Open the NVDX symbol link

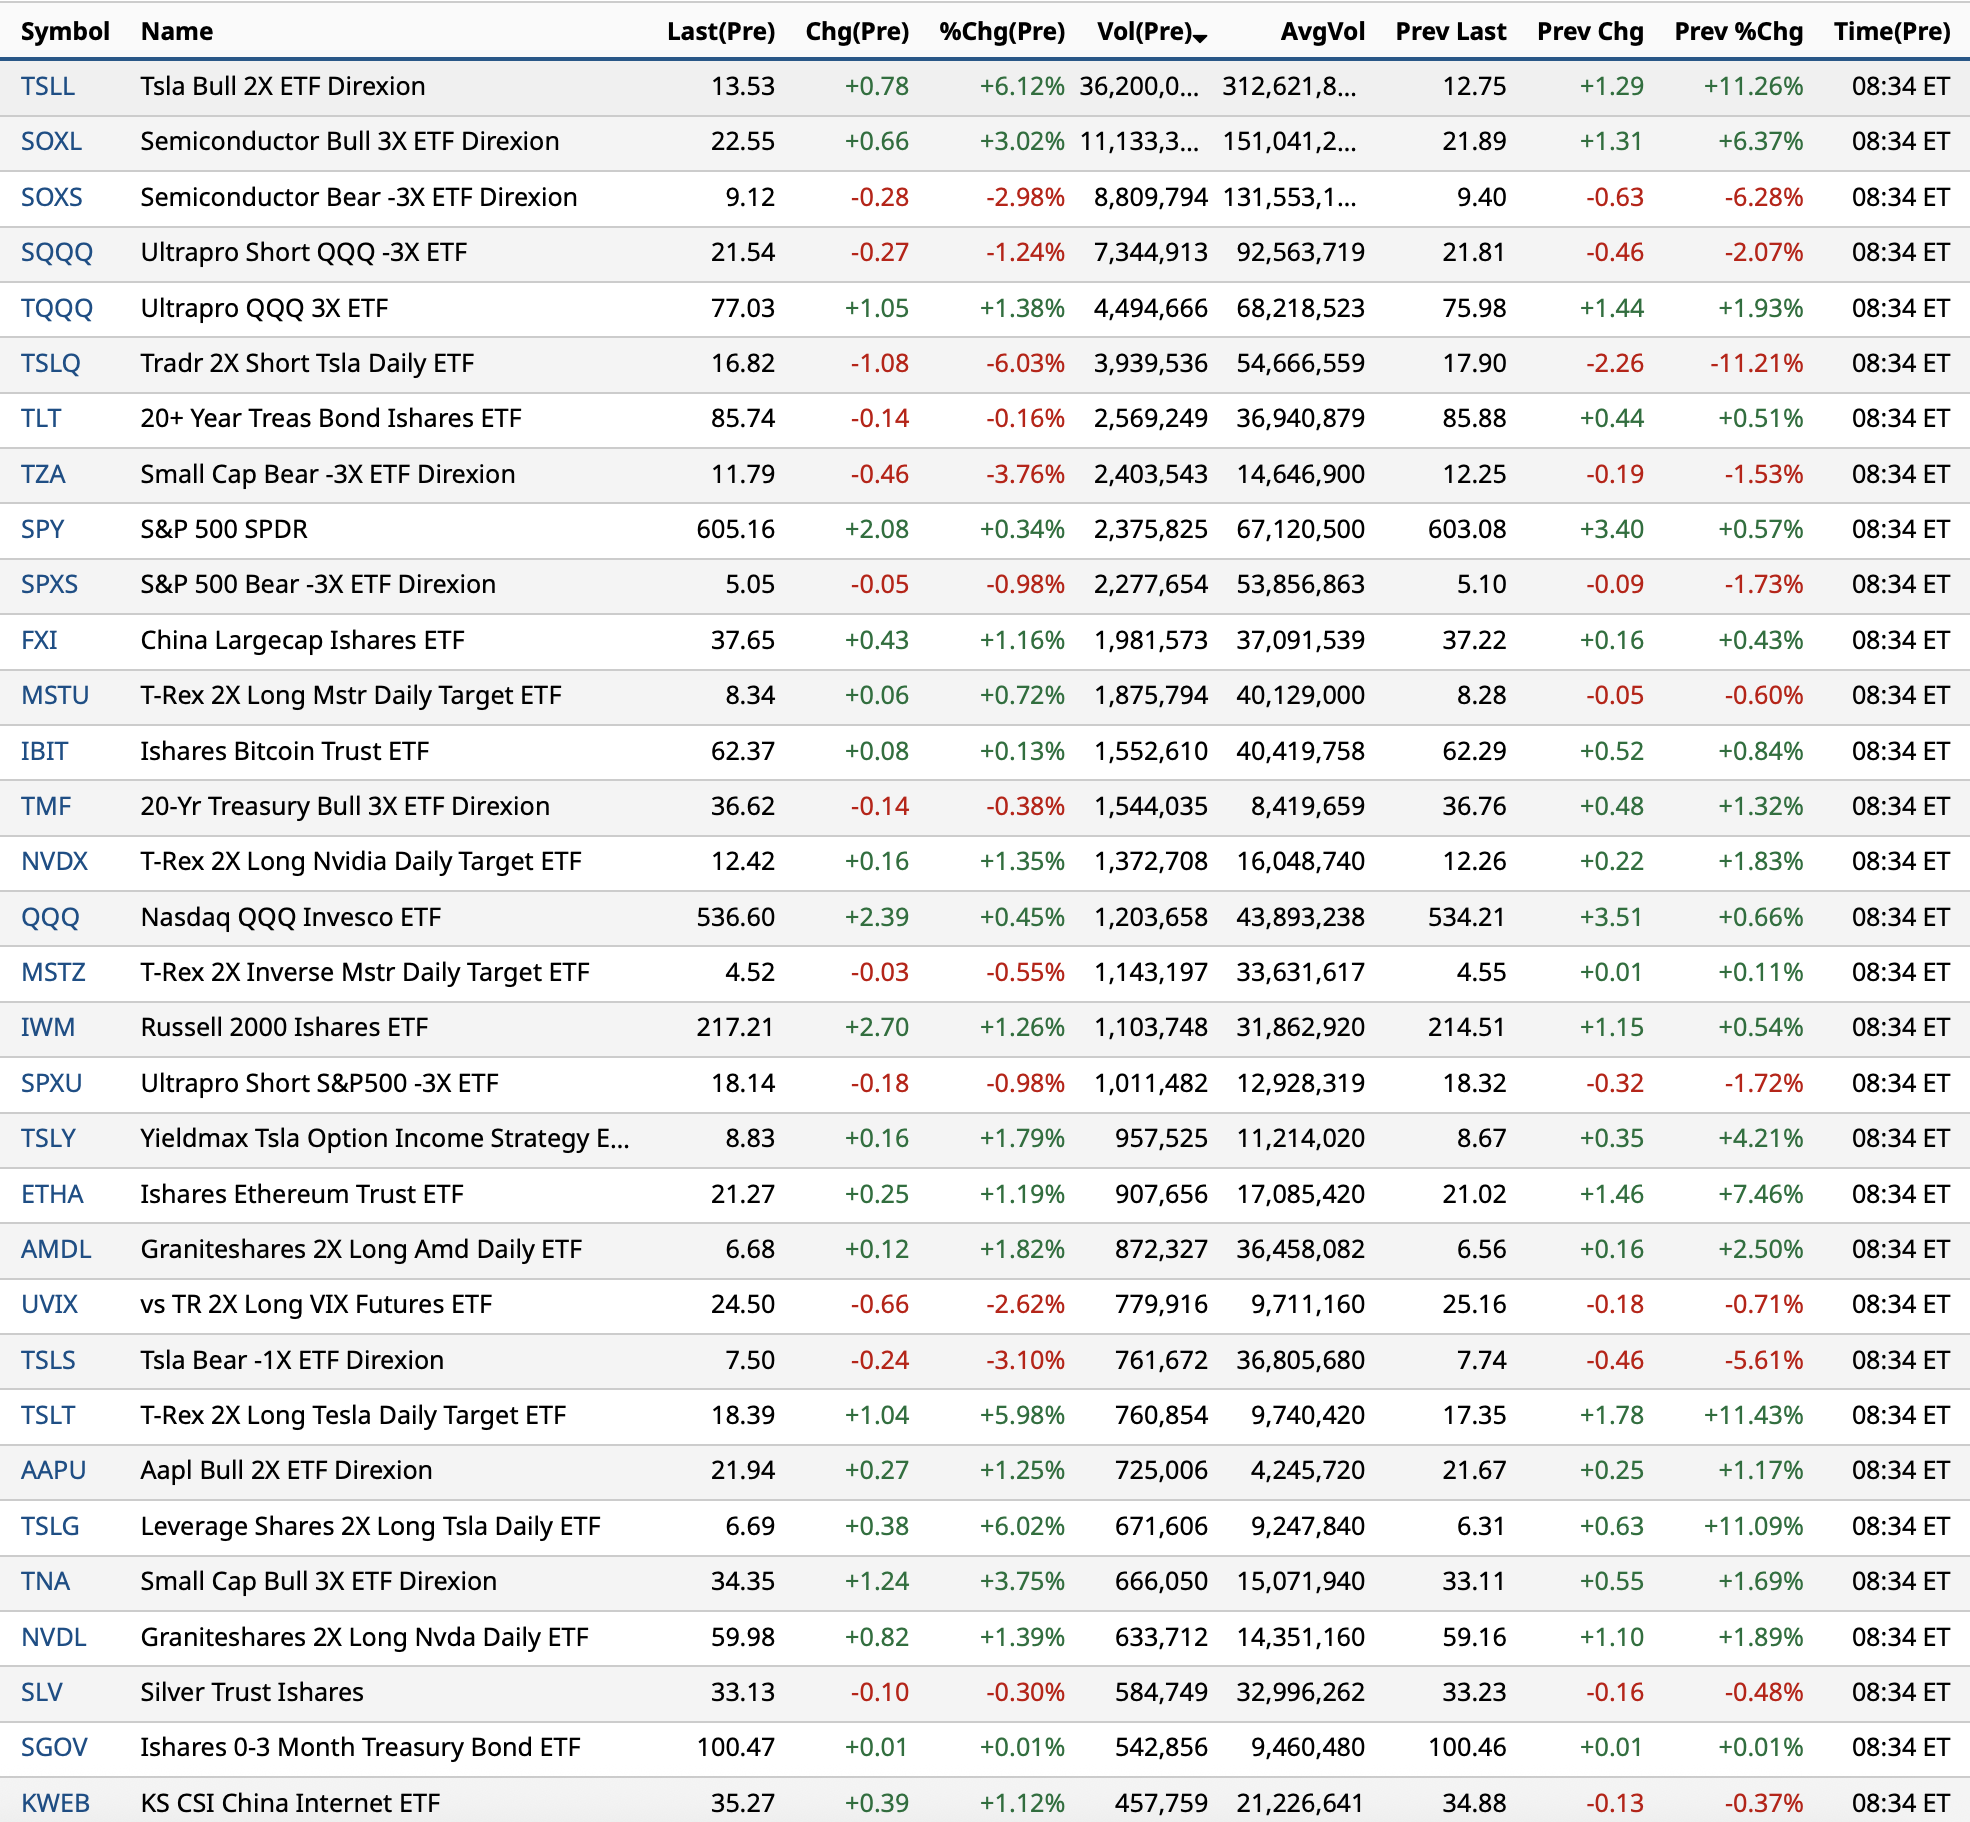[x=54, y=861]
